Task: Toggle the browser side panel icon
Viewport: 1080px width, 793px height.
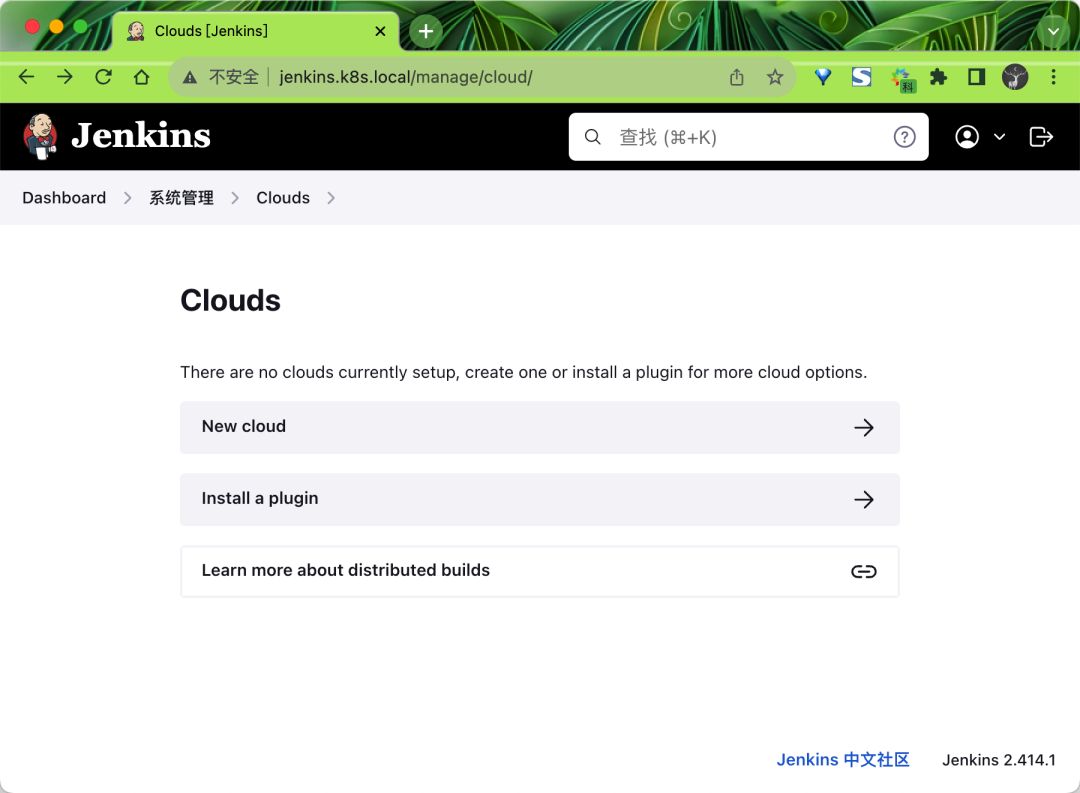Action: 977,76
